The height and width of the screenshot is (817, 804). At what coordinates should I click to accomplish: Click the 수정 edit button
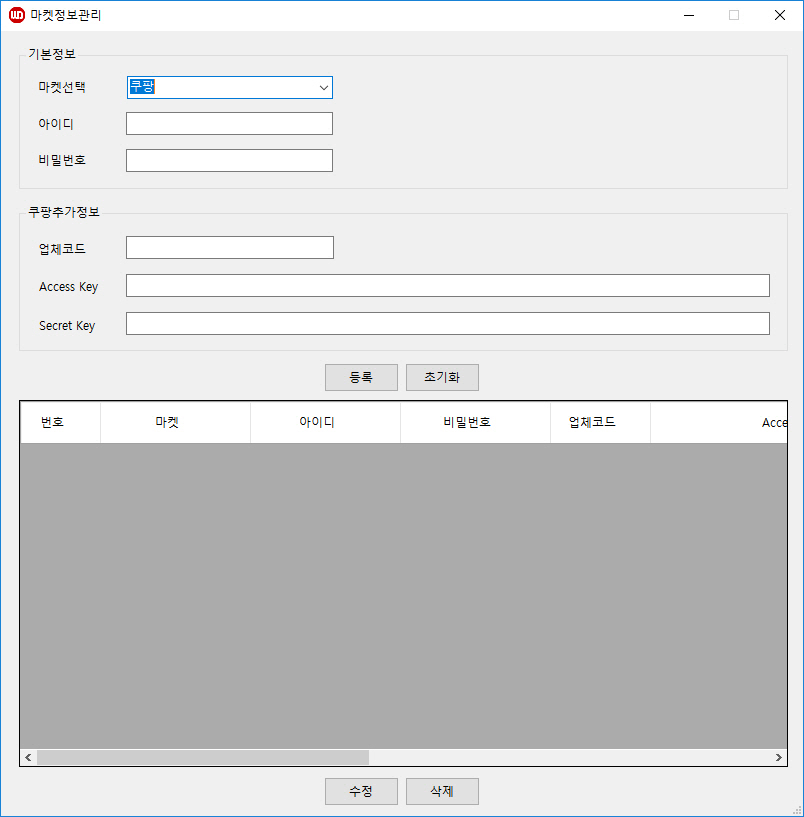coord(361,791)
